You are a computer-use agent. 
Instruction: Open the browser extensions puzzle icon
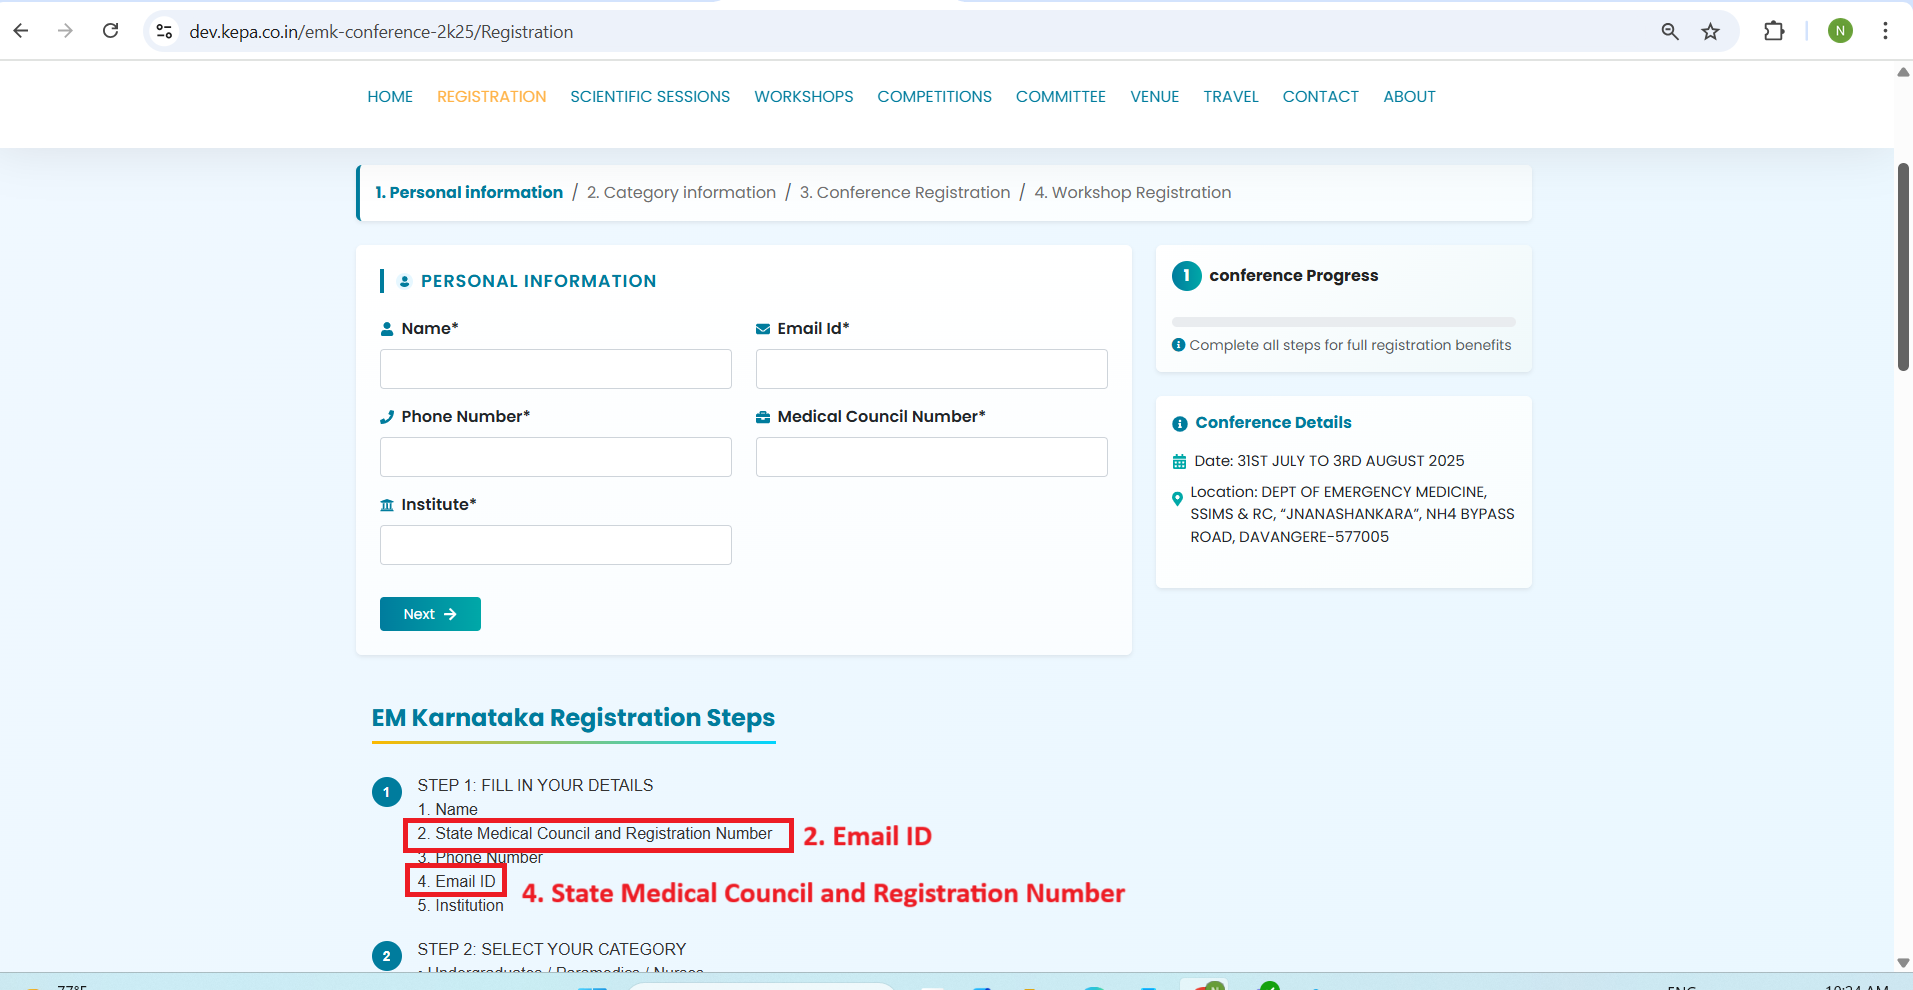point(1773,31)
